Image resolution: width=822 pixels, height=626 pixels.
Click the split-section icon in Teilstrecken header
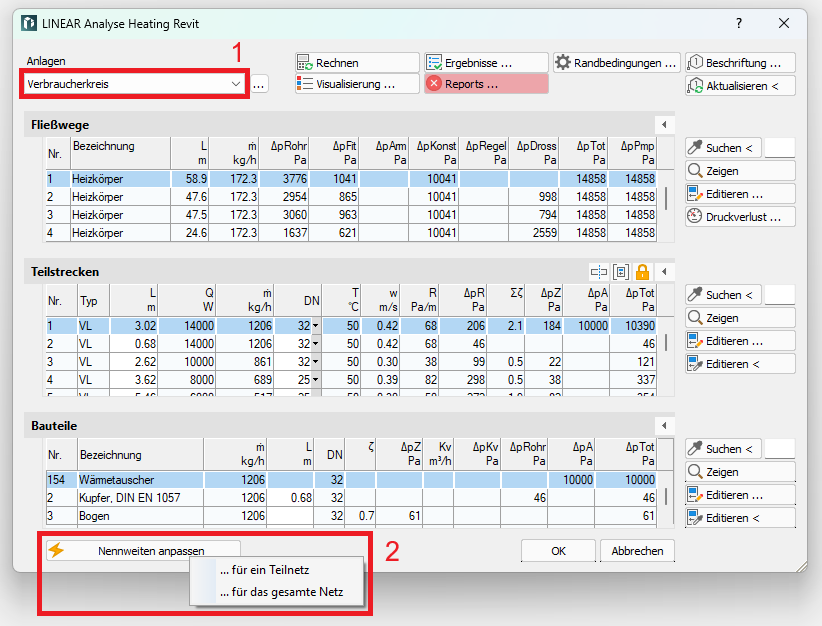coord(599,271)
